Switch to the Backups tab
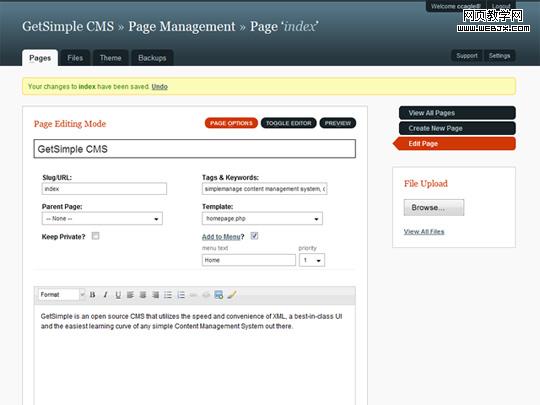 coord(152,58)
